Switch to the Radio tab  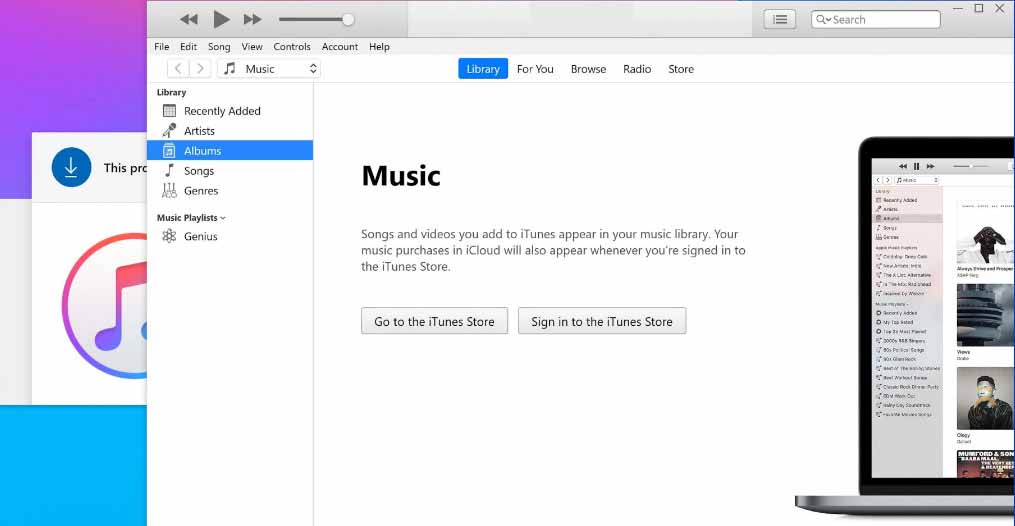pyautogui.click(x=637, y=69)
